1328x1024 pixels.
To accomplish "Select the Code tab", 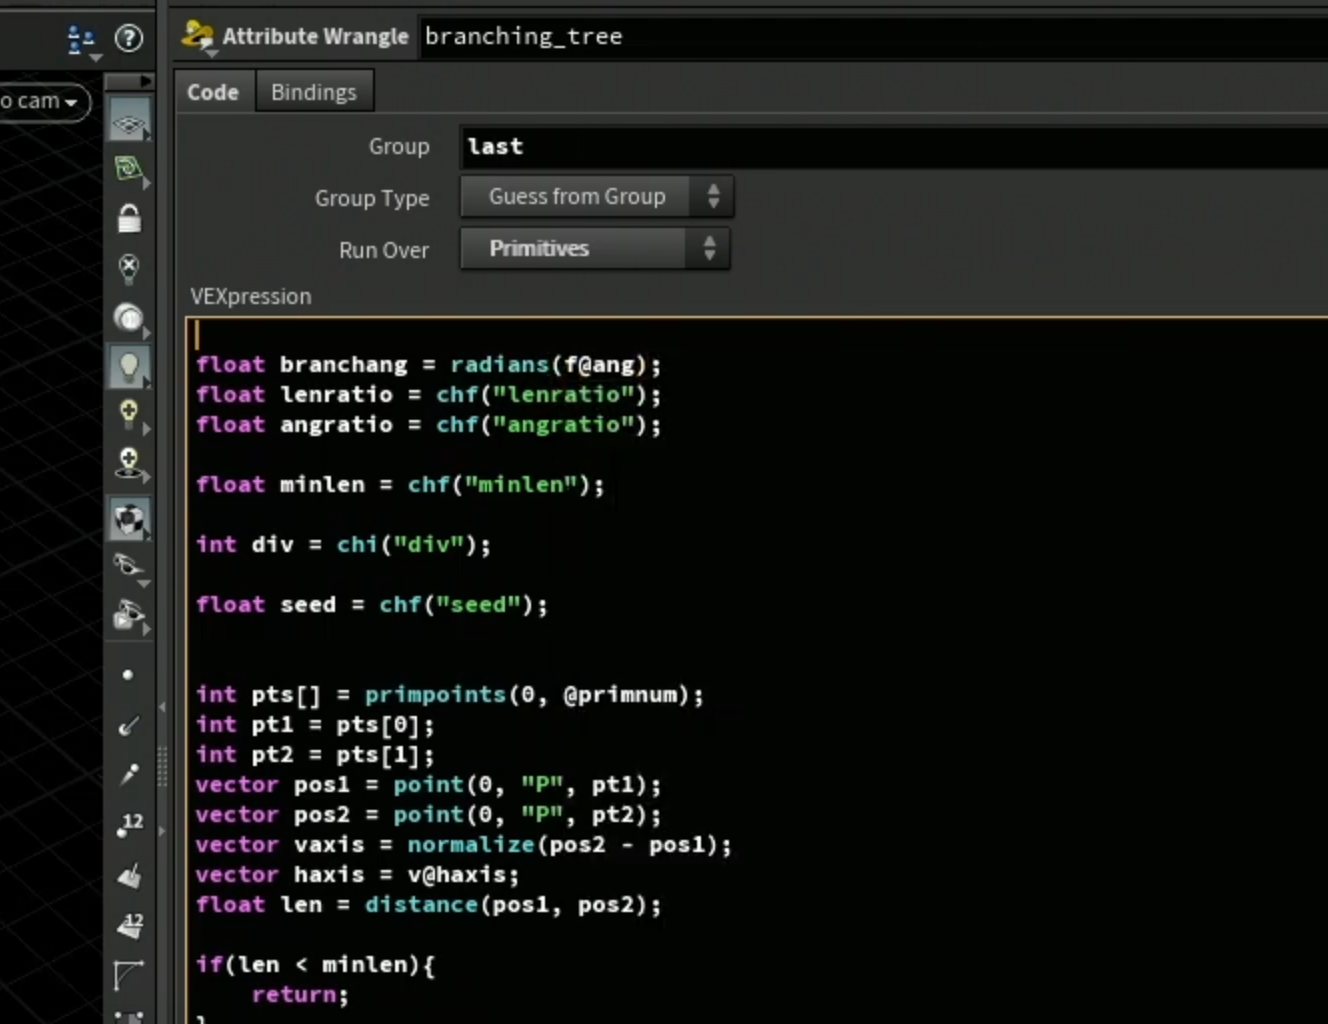I will [213, 92].
